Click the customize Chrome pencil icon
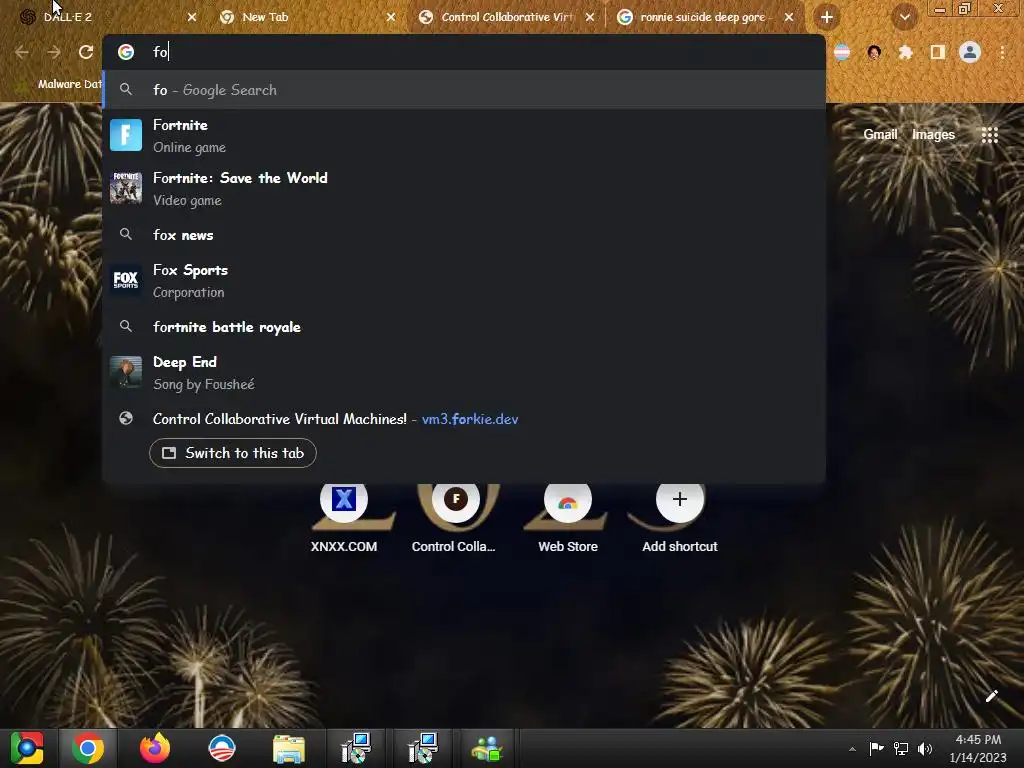This screenshot has height=768, width=1024. (x=991, y=696)
